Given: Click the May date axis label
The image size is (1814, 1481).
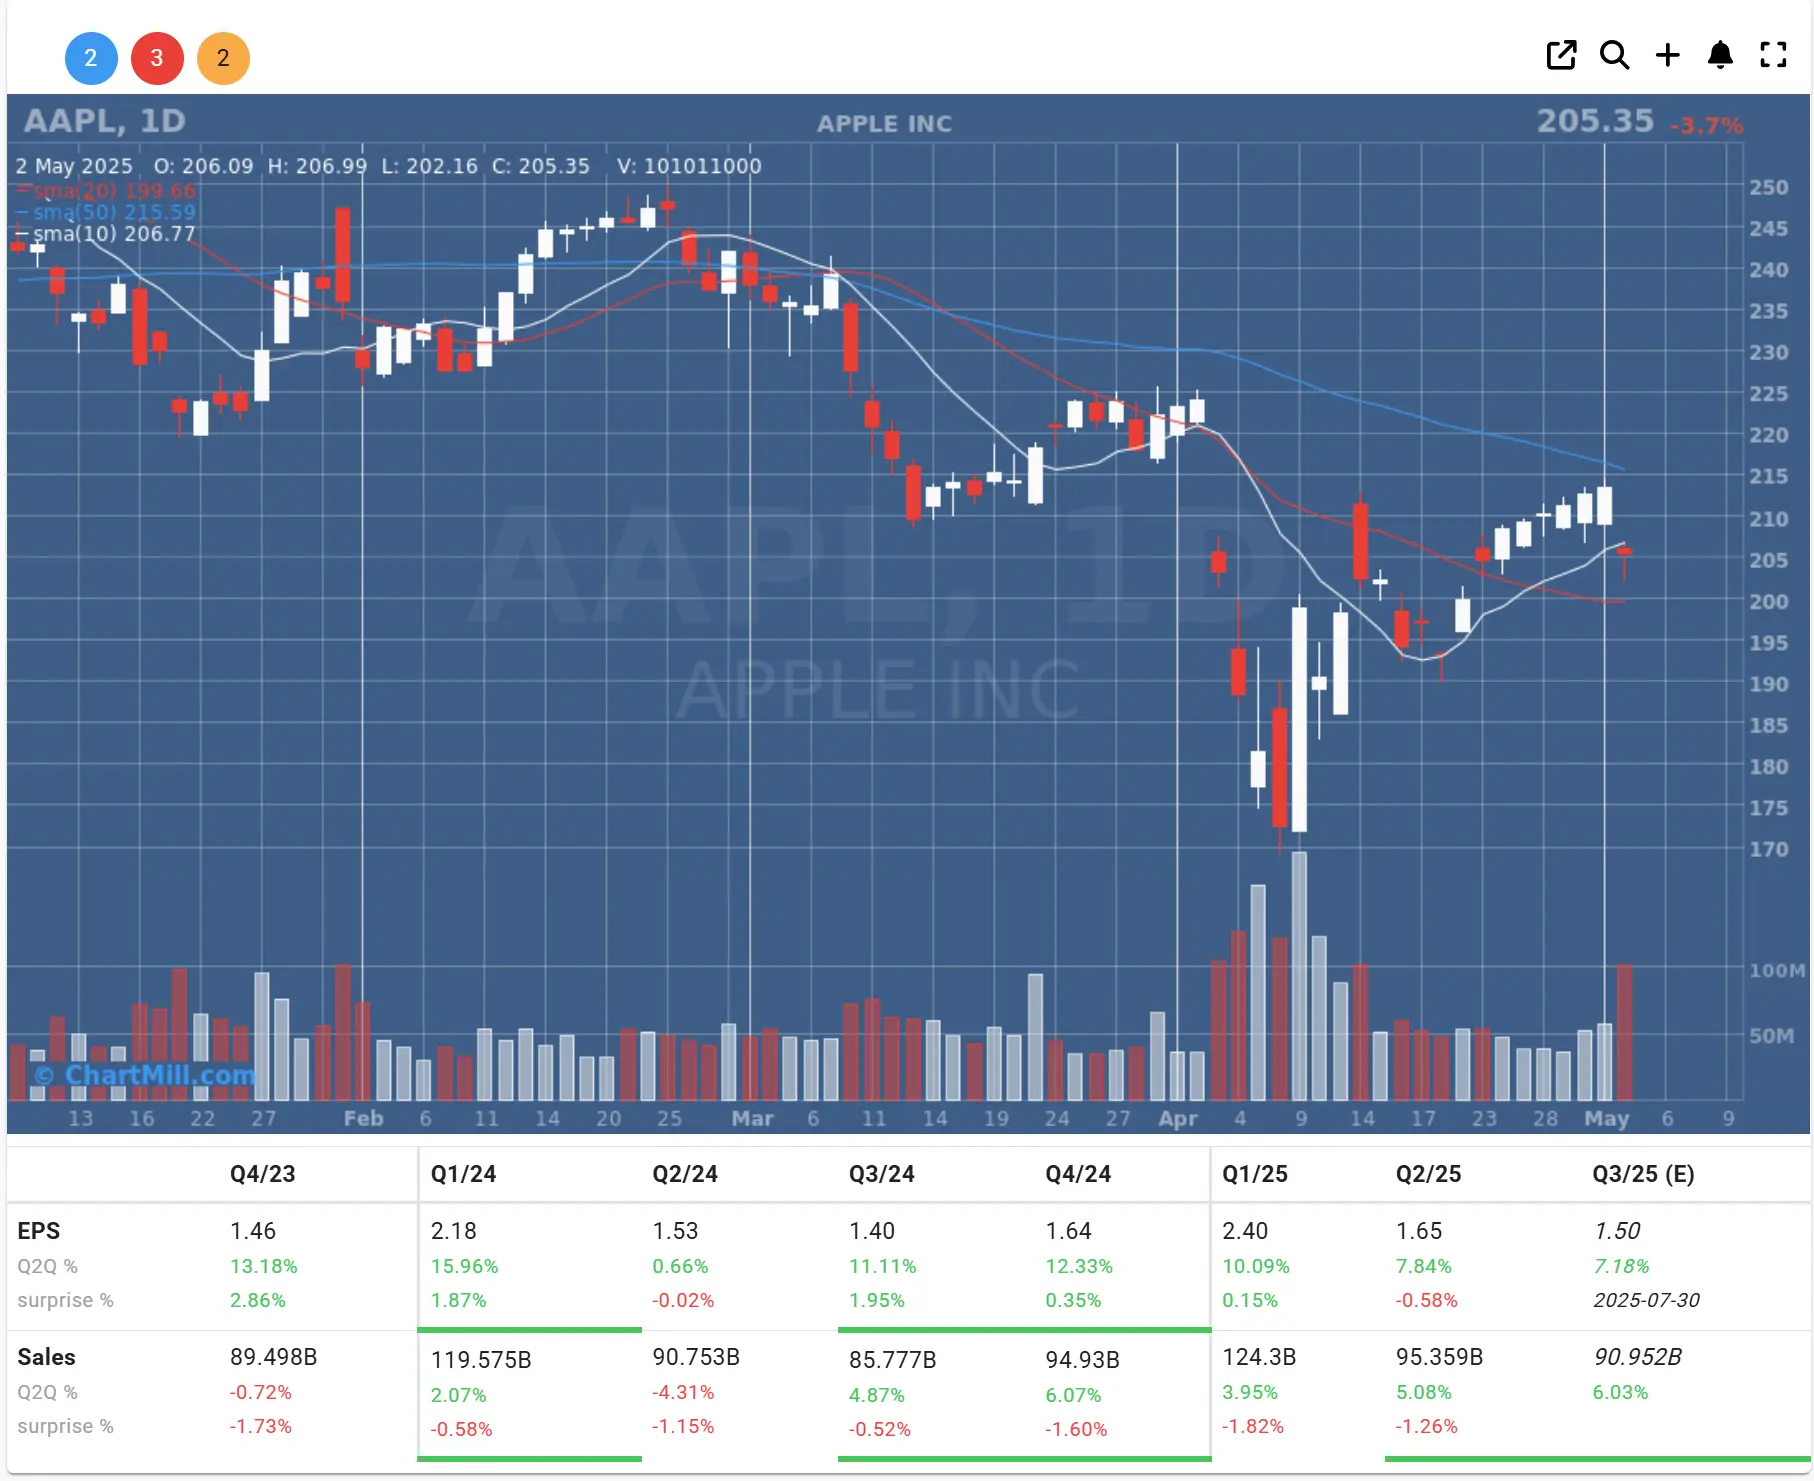Looking at the screenshot, I should [1606, 1118].
